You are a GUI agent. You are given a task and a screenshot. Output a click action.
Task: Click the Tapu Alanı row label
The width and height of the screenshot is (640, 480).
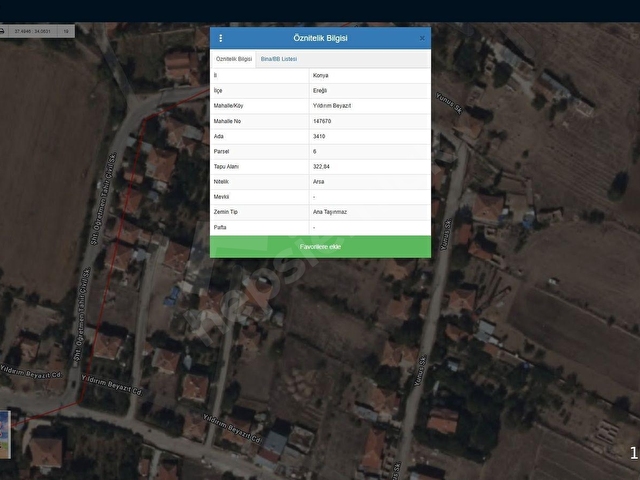tap(226, 167)
